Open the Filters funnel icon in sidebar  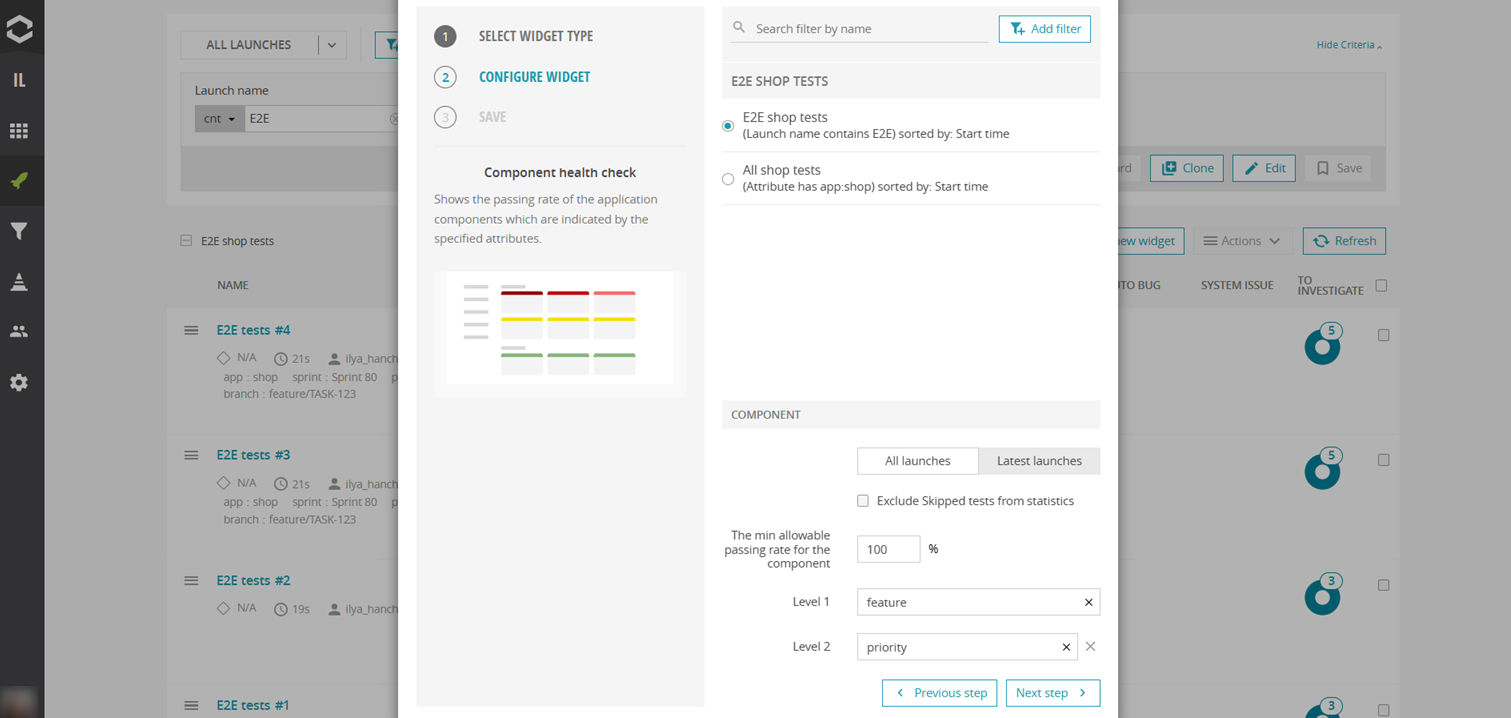(19, 231)
